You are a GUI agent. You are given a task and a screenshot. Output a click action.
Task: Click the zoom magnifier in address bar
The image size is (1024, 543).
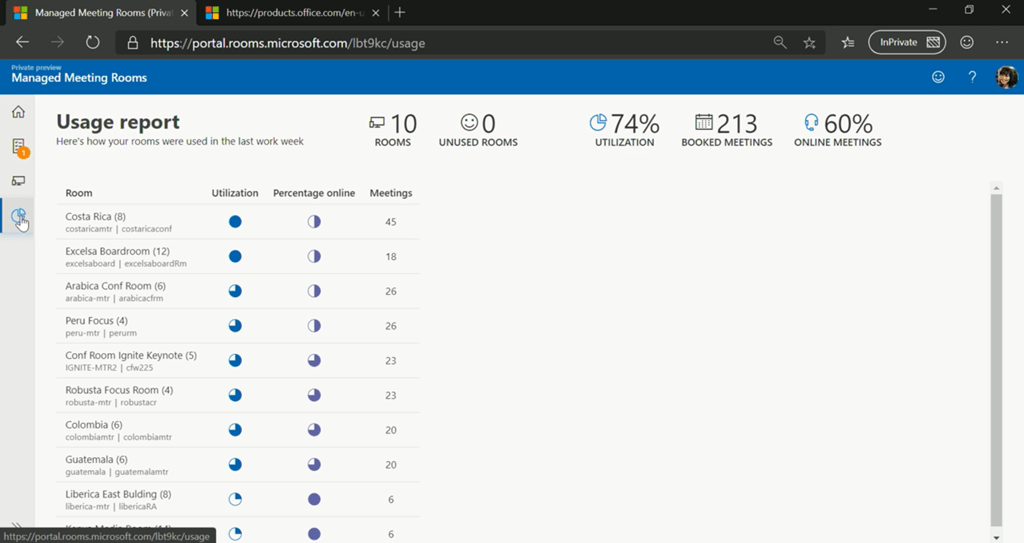click(780, 43)
